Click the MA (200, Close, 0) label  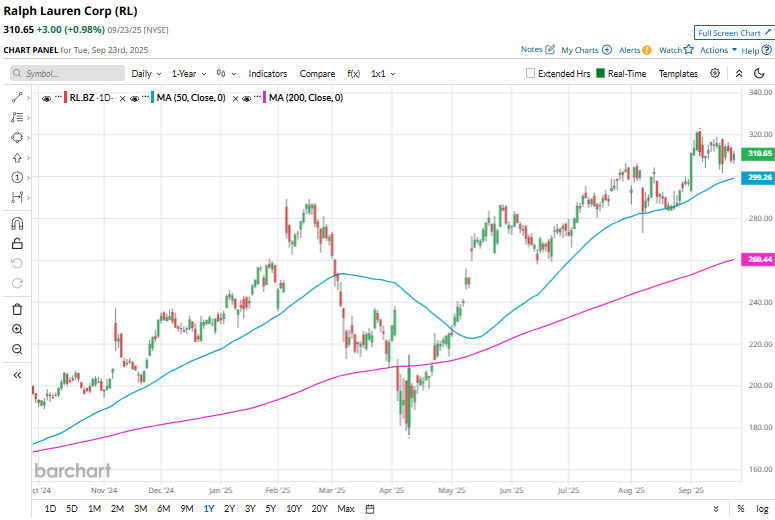point(306,98)
